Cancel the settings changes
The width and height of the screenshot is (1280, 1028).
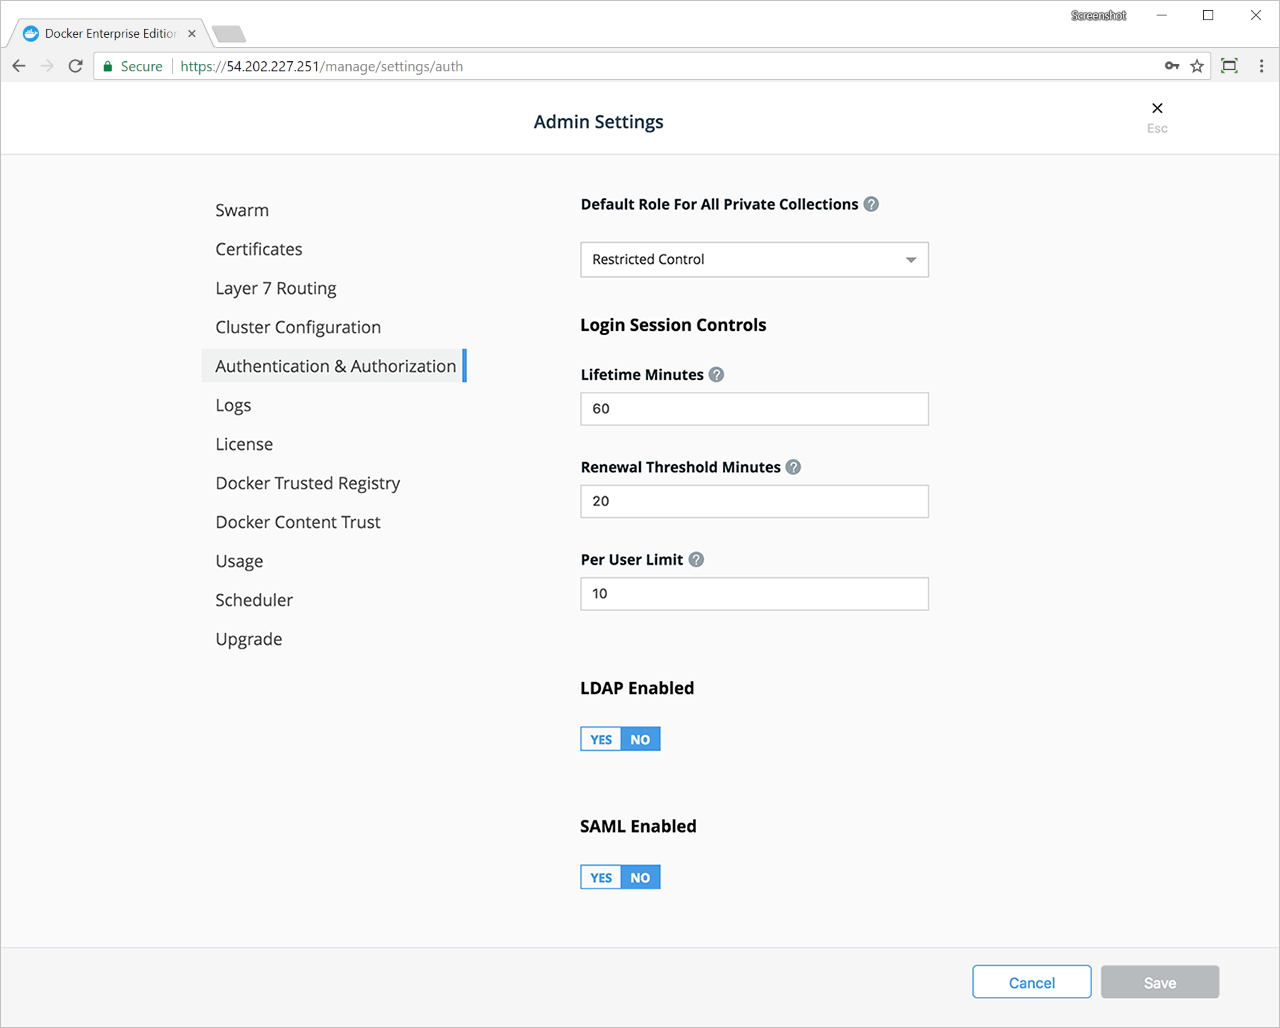point(1031,981)
